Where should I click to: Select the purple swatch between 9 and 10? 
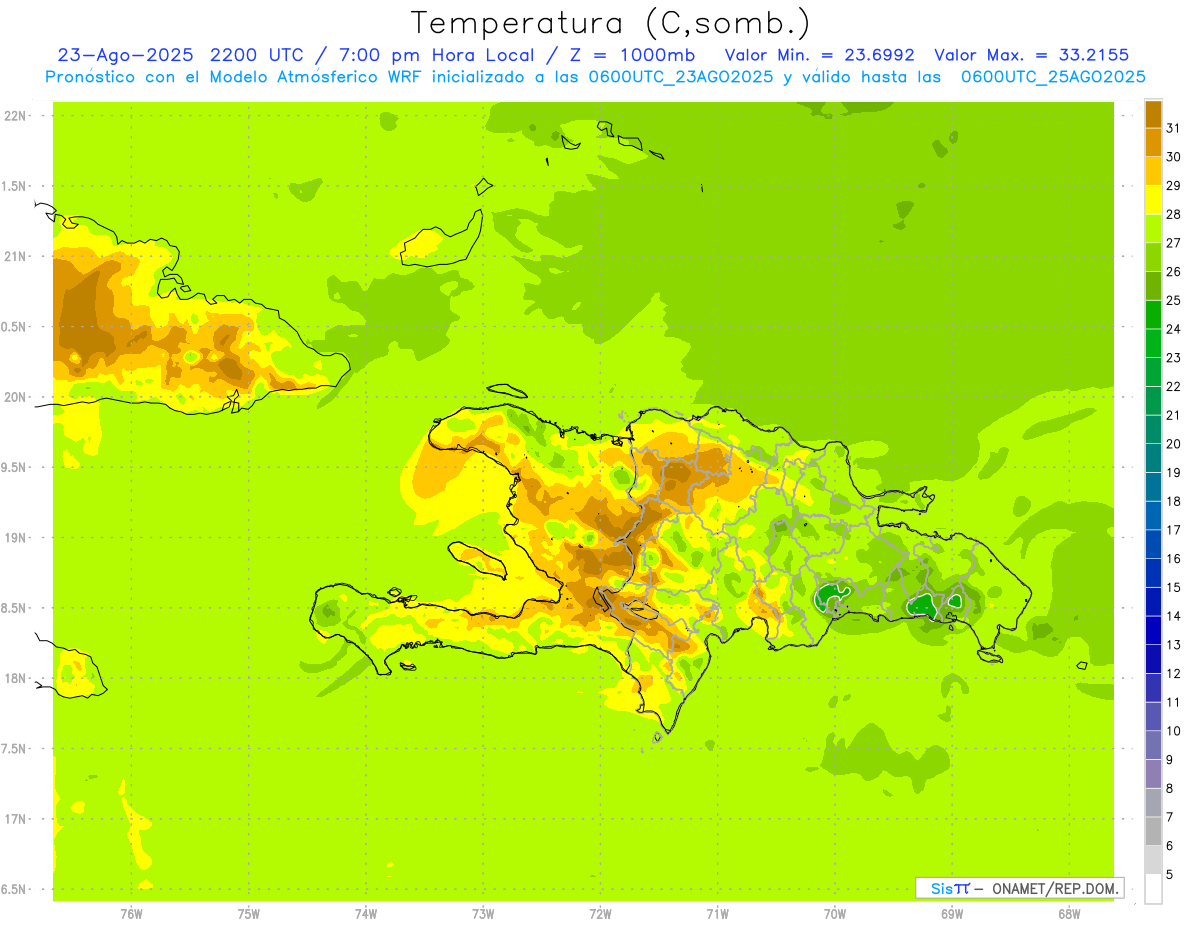[x=1153, y=744]
